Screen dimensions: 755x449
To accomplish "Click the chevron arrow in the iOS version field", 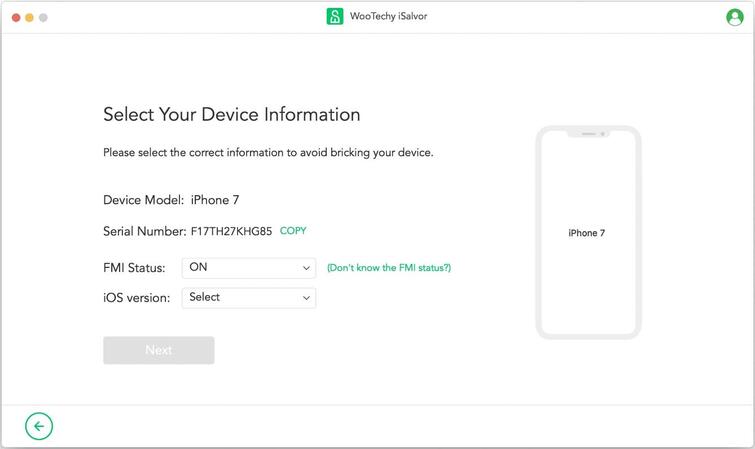I will tap(306, 298).
